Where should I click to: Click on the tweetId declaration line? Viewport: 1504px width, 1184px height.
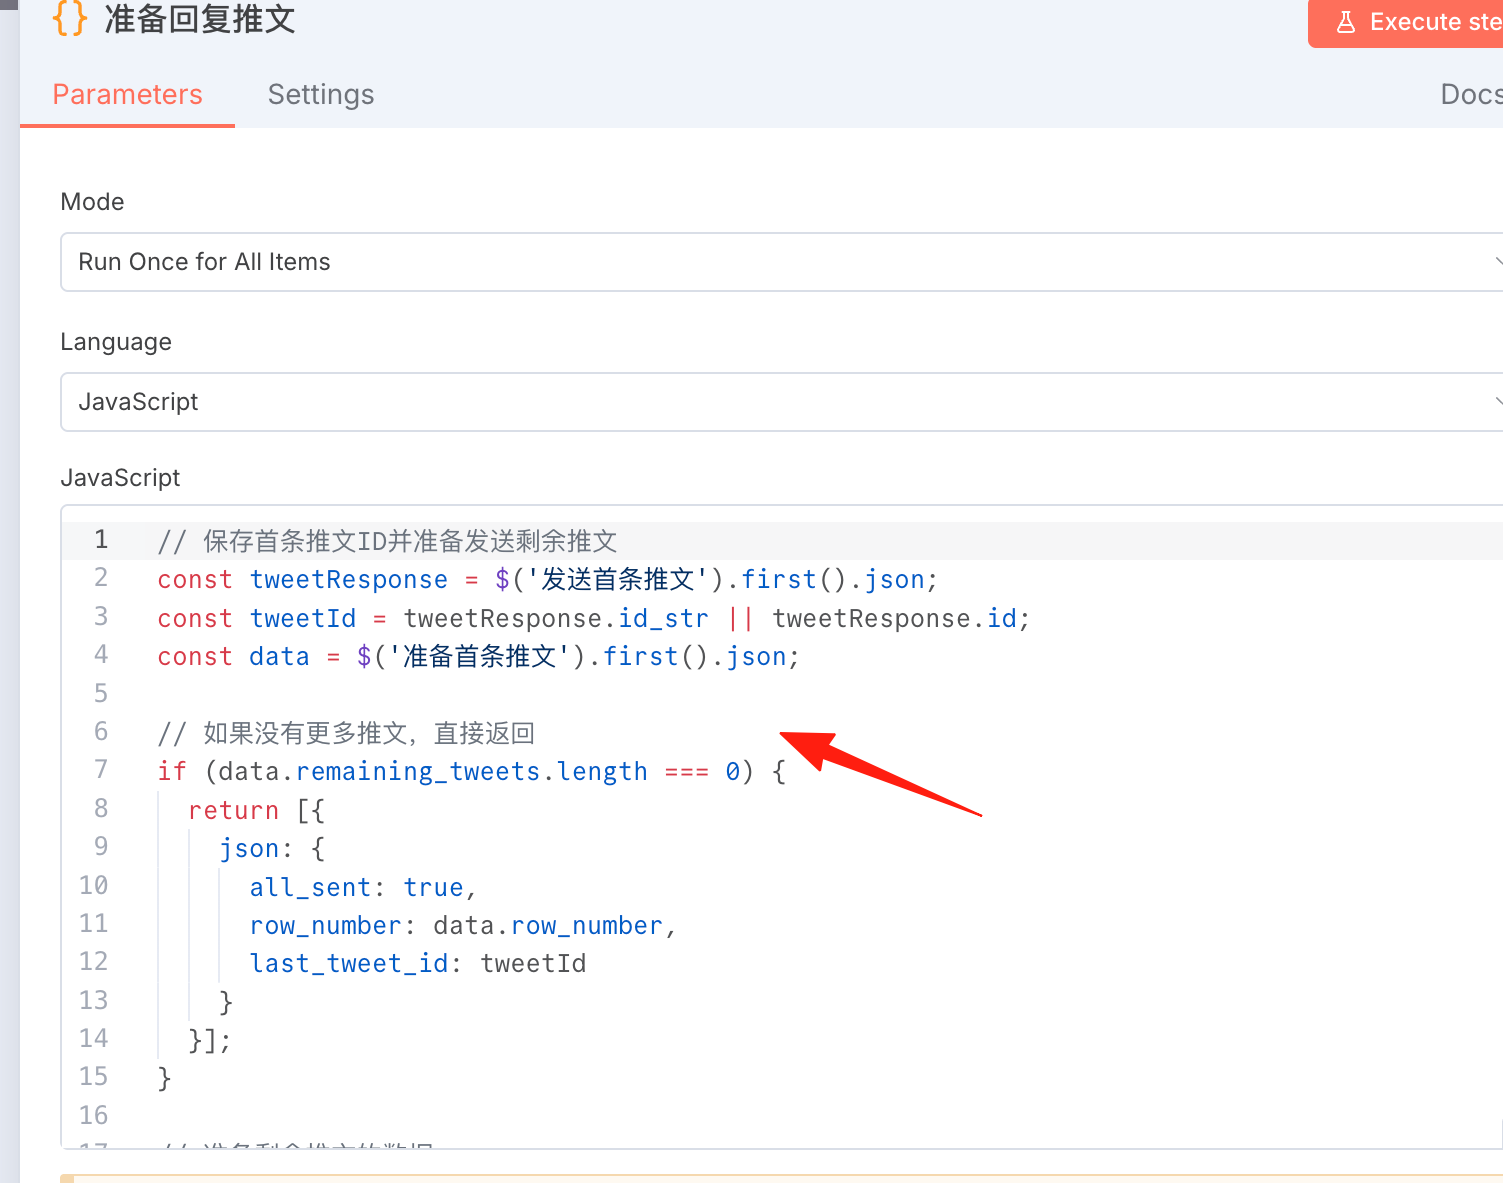pyautogui.click(x=593, y=618)
